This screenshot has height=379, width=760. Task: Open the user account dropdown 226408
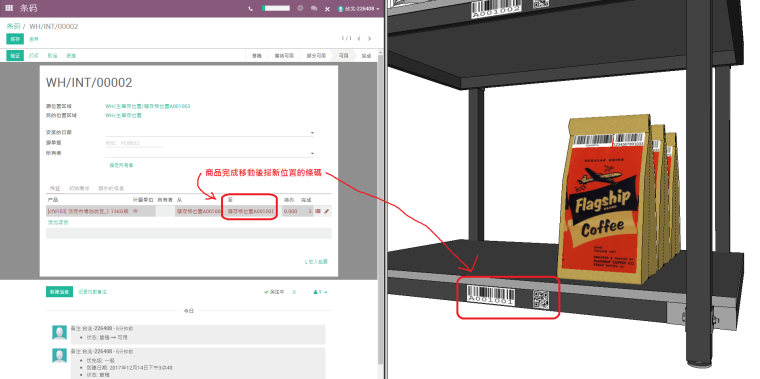[x=359, y=9]
